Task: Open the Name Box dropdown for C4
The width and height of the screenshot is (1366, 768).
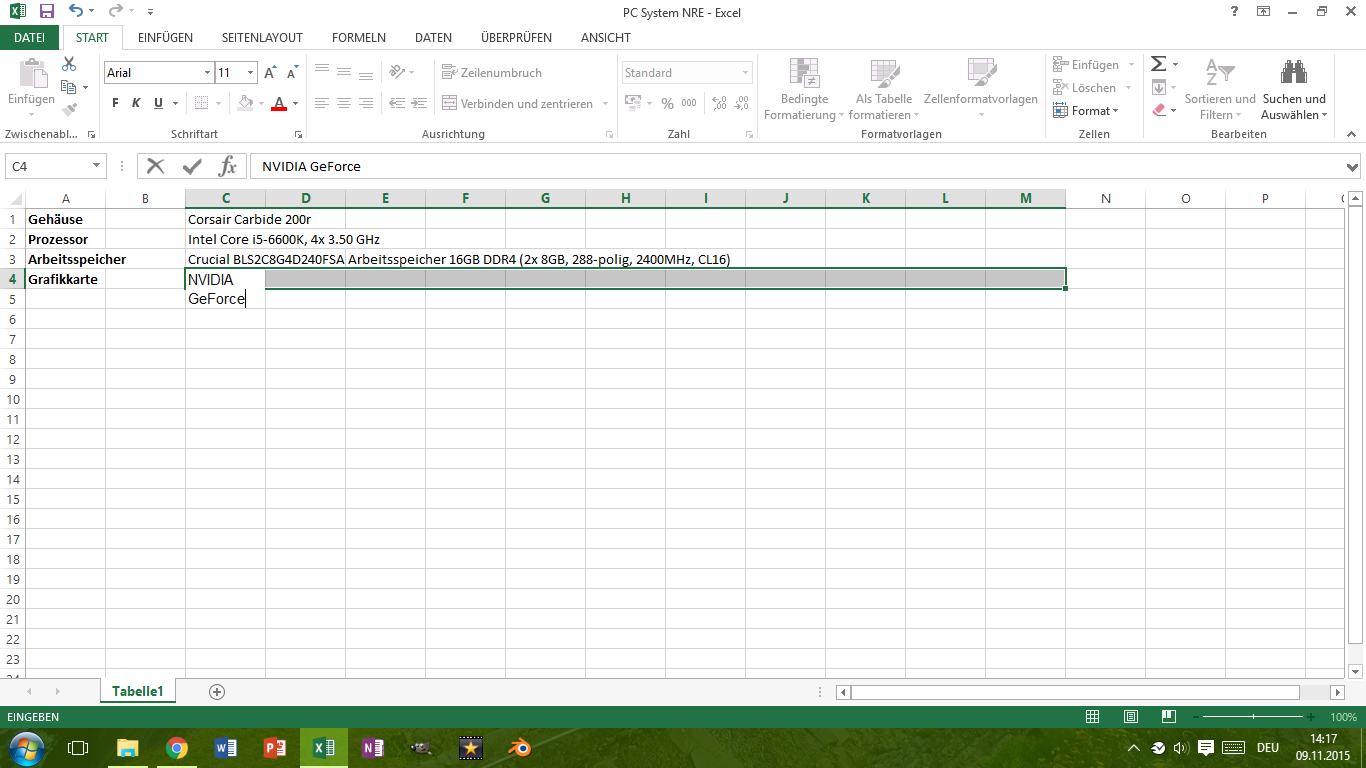Action: (x=97, y=166)
